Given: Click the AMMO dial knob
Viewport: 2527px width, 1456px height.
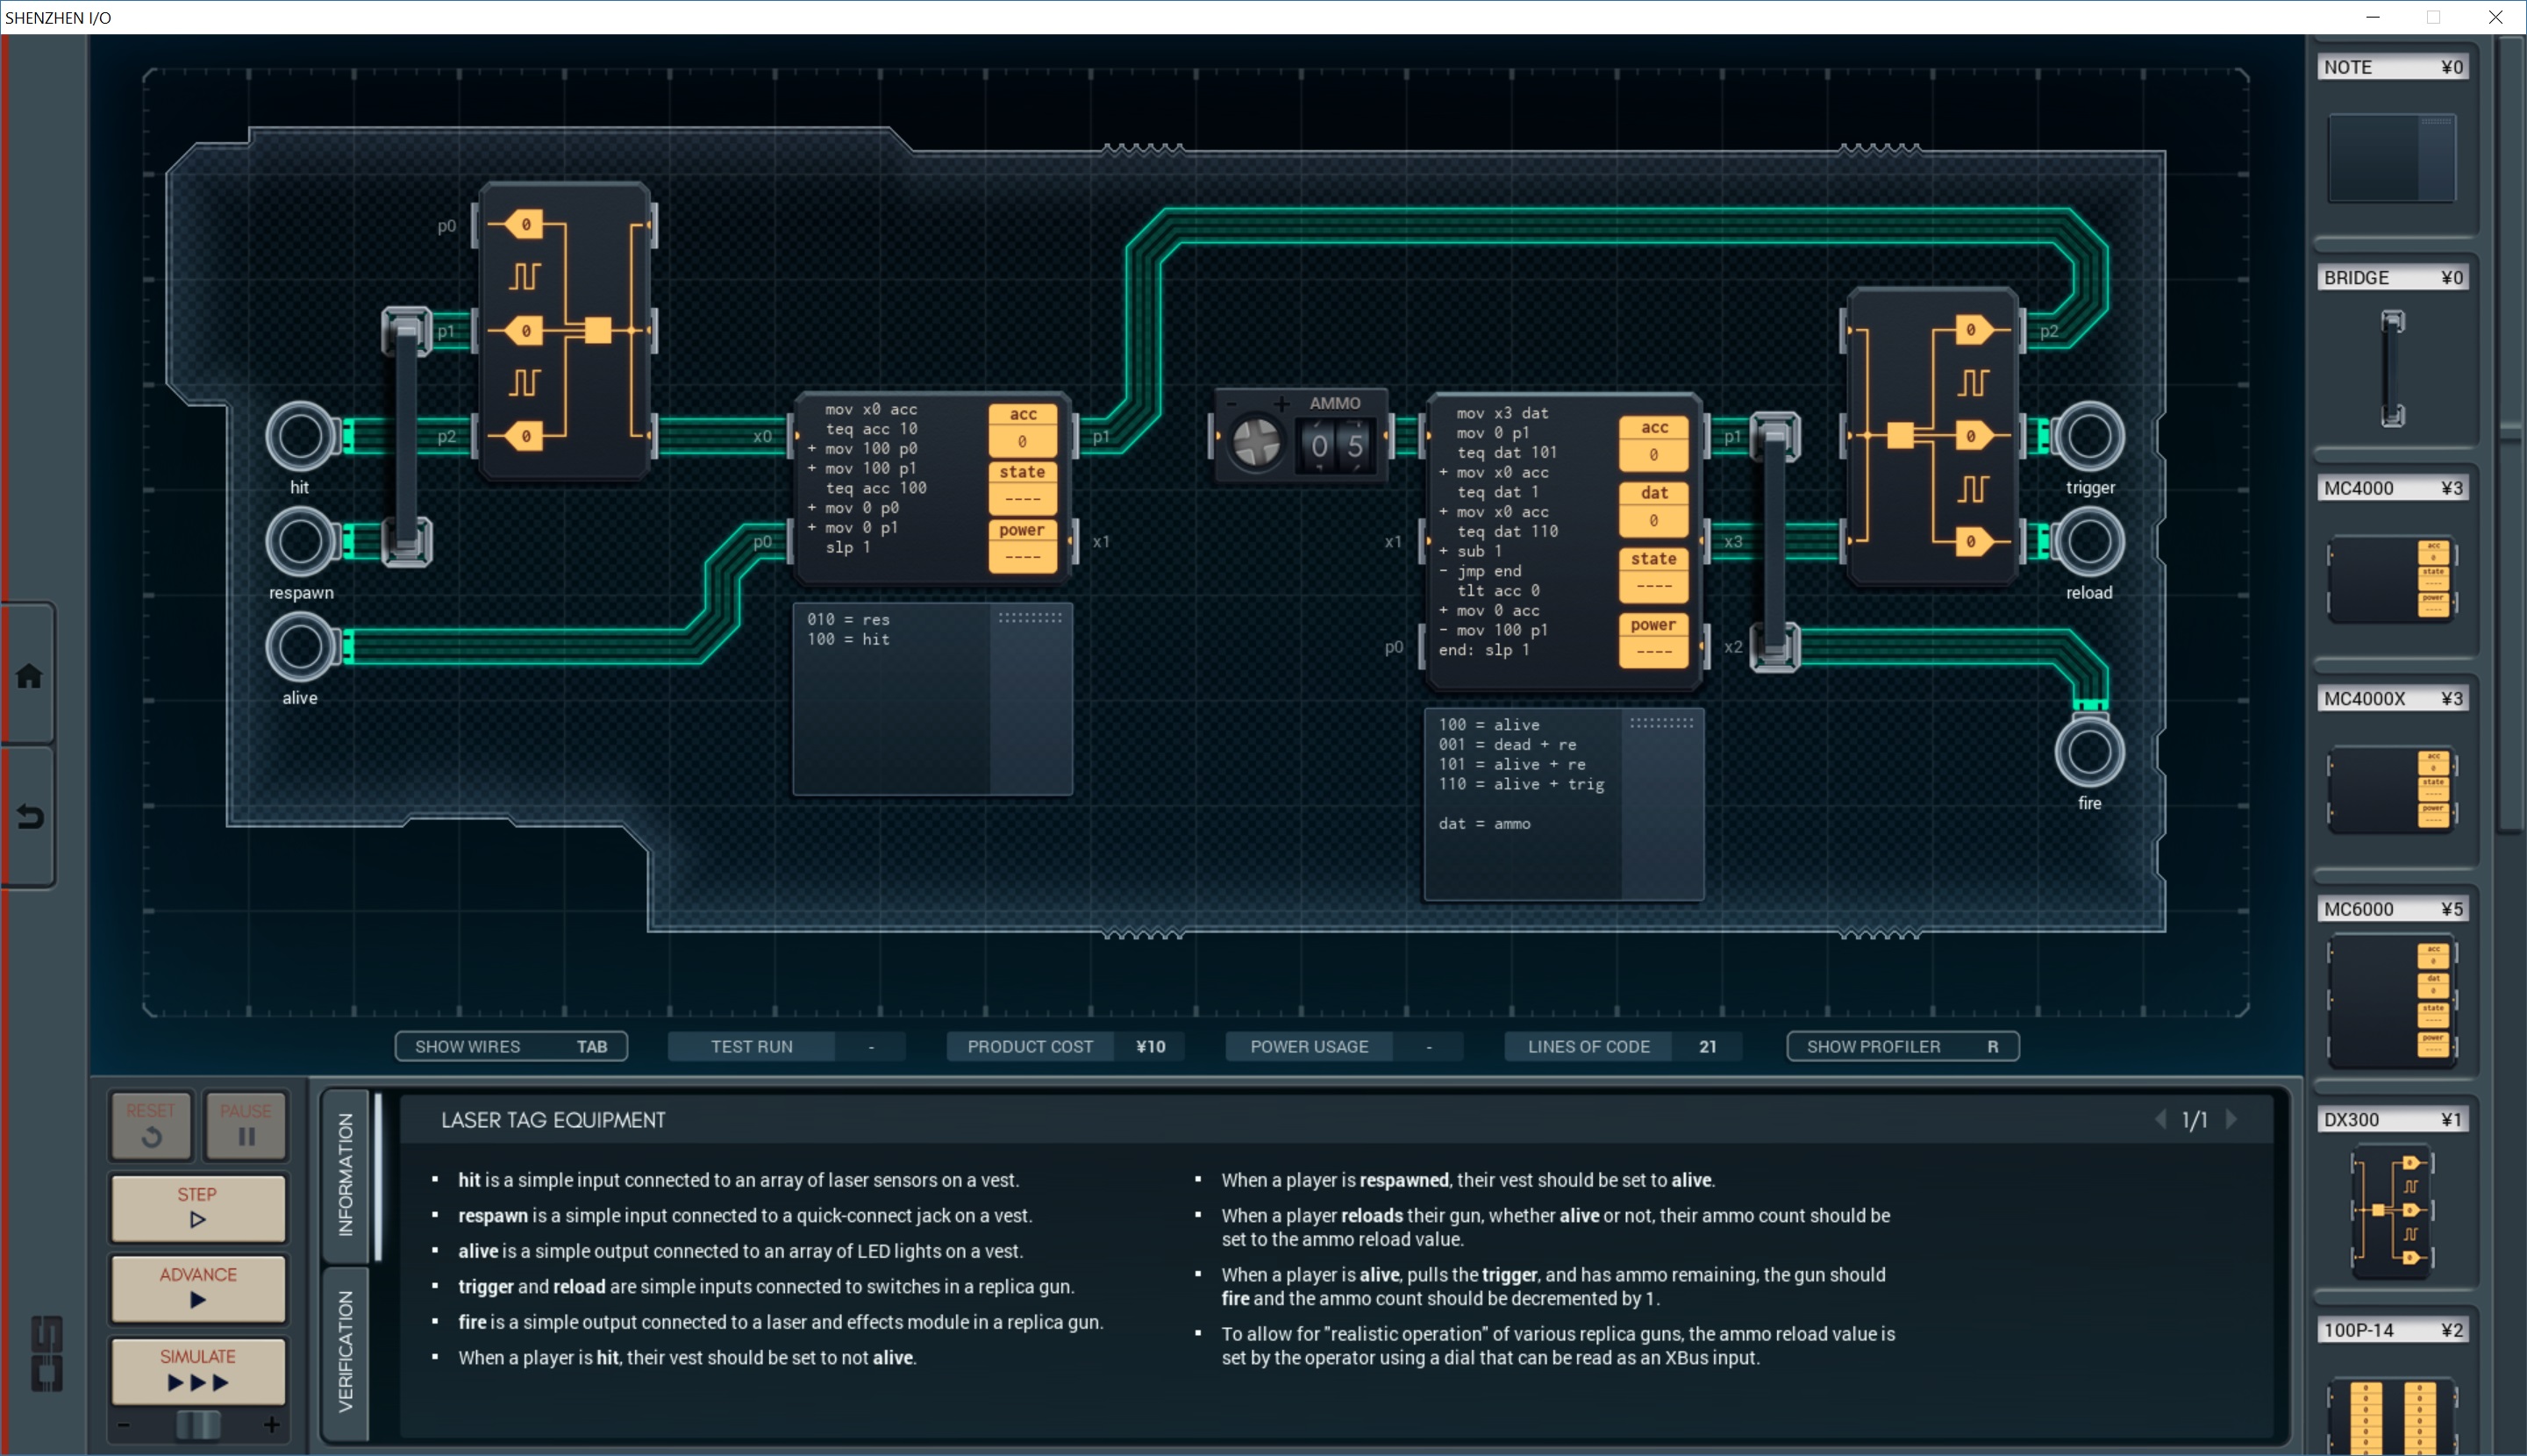Looking at the screenshot, I should [1256, 443].
